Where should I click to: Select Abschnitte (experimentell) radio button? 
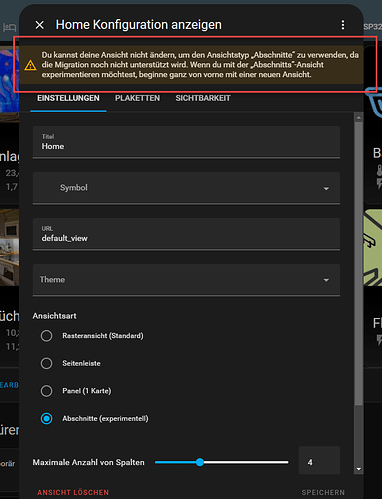pyautogui.click(x=46, y=418)
